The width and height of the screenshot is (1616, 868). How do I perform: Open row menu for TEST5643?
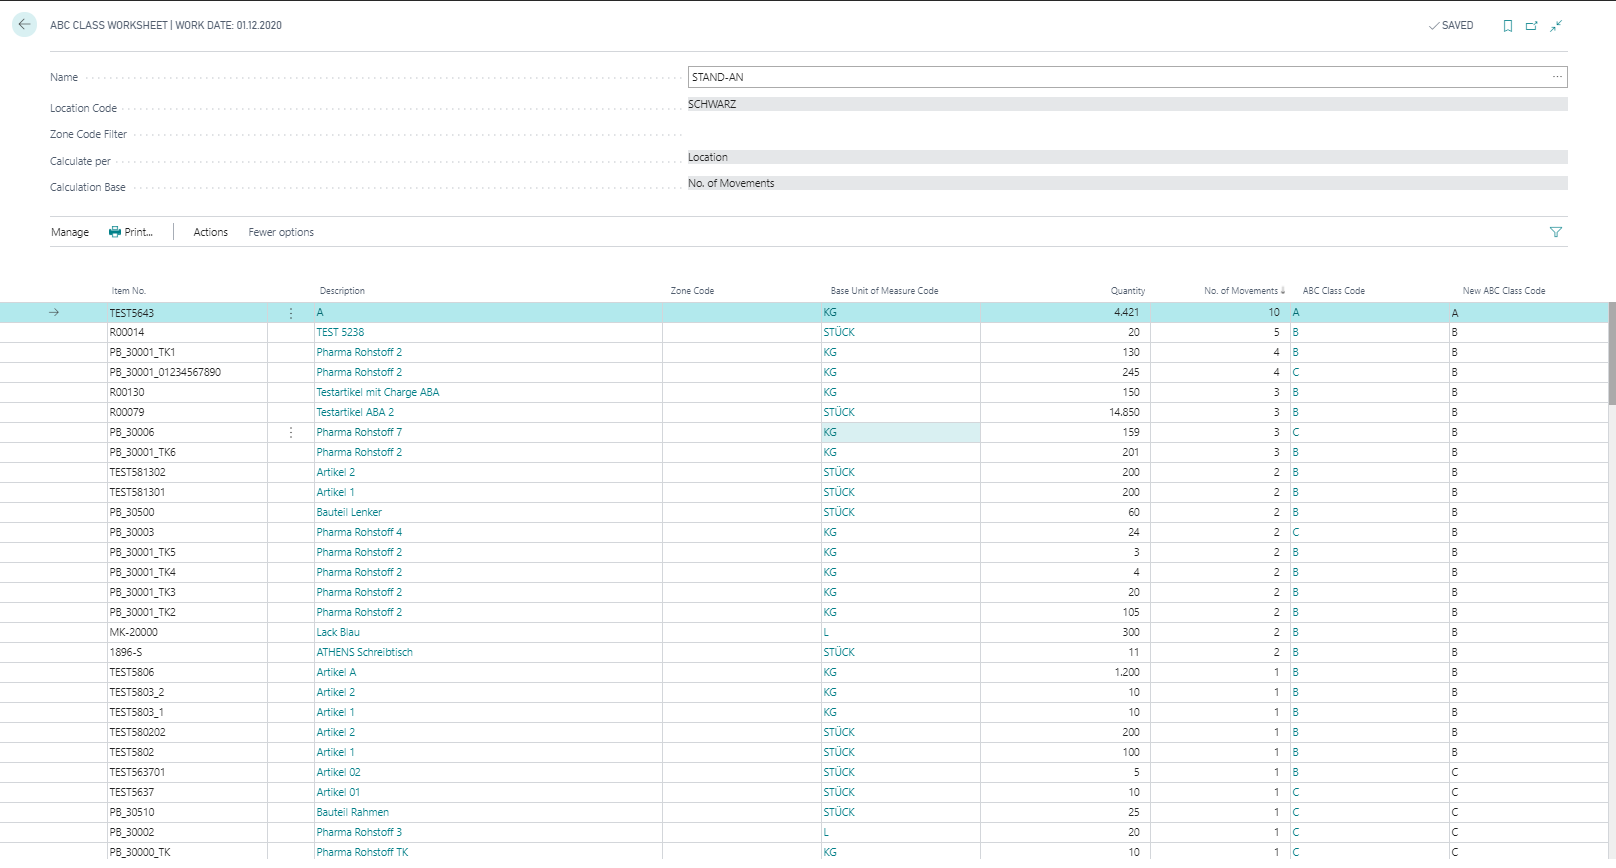[x=291, y=313]
